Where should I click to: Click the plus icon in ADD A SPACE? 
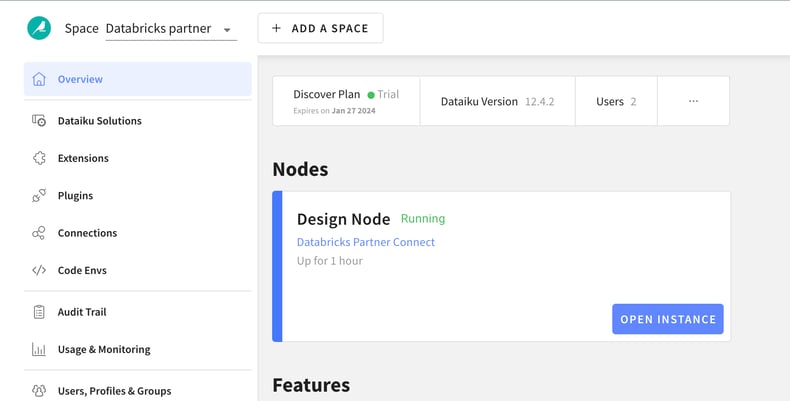(276, 28)
